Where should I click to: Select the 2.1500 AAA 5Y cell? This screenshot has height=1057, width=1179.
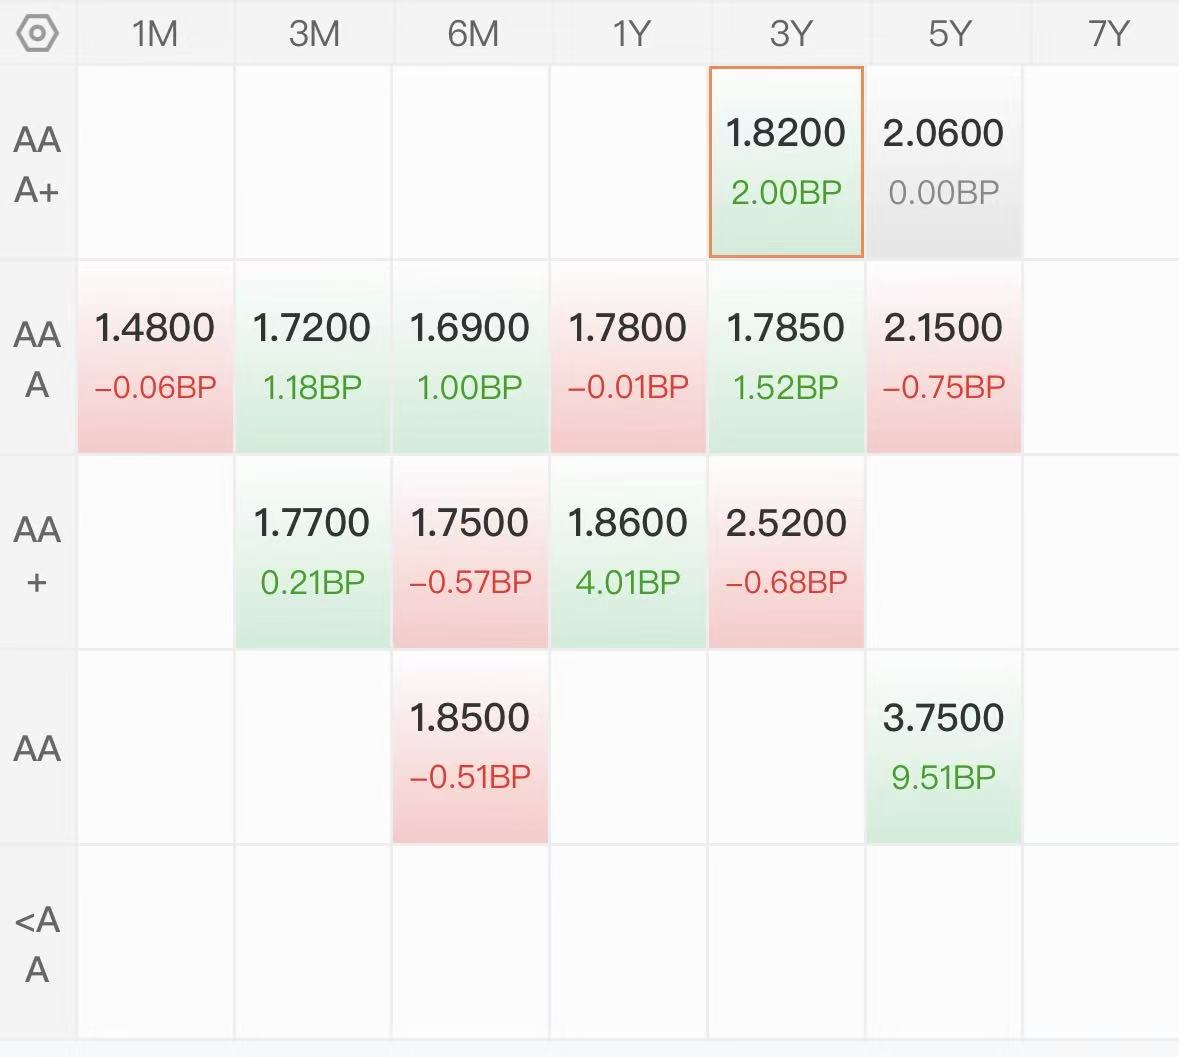943,357
